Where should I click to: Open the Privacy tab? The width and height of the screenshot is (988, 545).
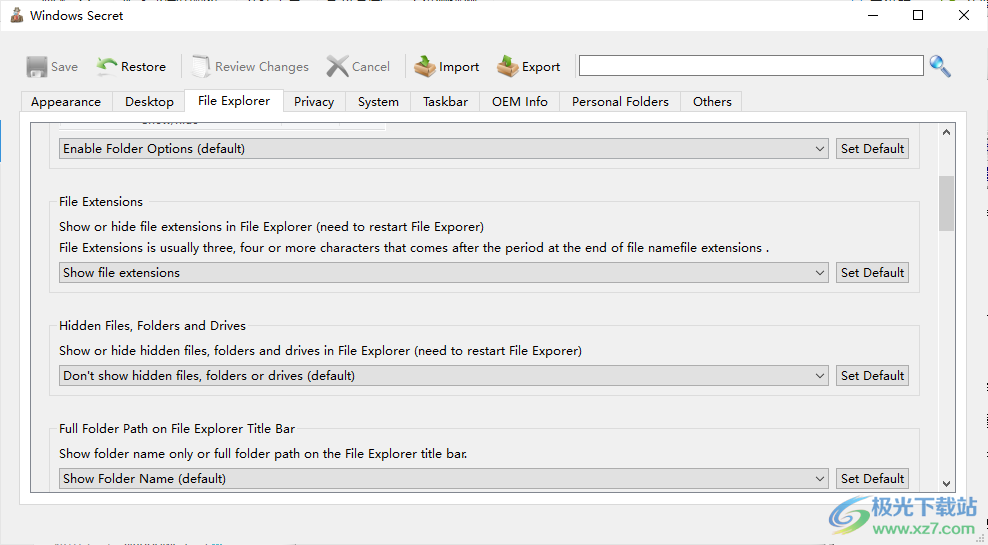[314, 102]
